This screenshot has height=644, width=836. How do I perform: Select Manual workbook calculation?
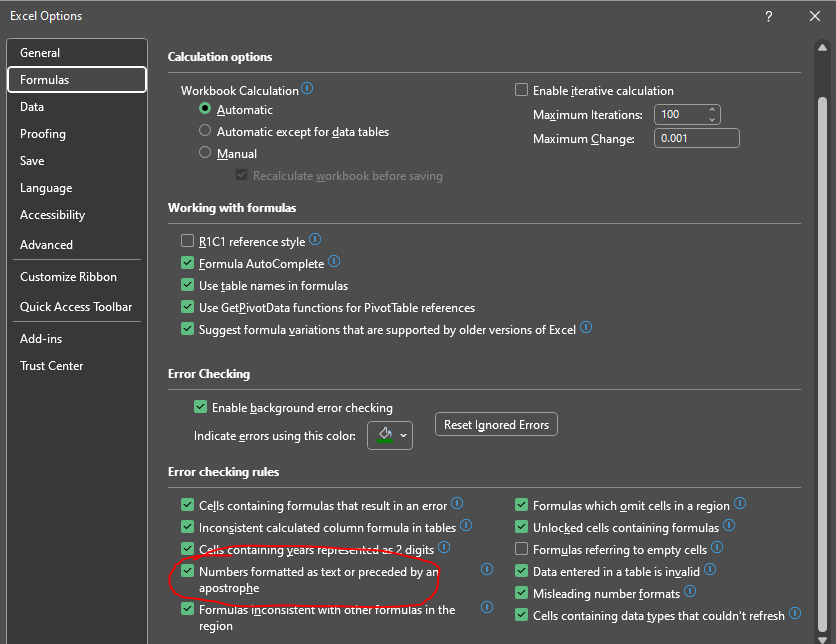205,152
